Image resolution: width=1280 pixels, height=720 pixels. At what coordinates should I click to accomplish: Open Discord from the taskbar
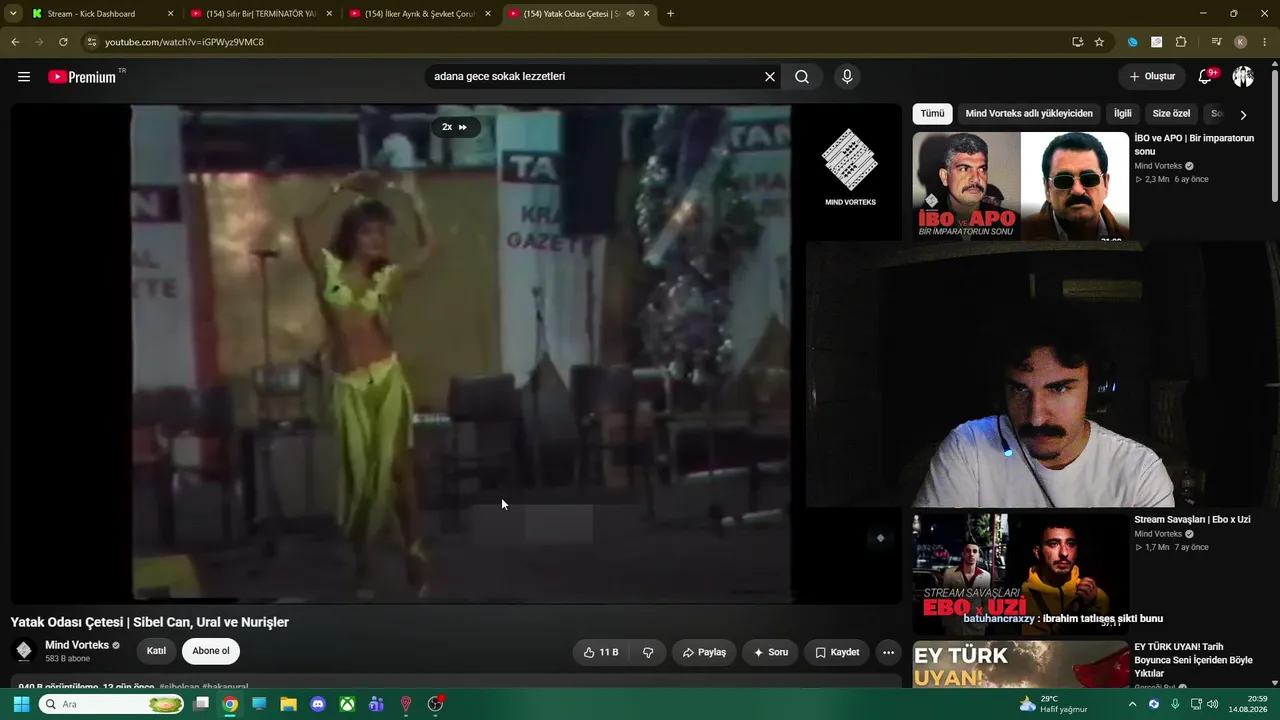[x=318, y=704]
